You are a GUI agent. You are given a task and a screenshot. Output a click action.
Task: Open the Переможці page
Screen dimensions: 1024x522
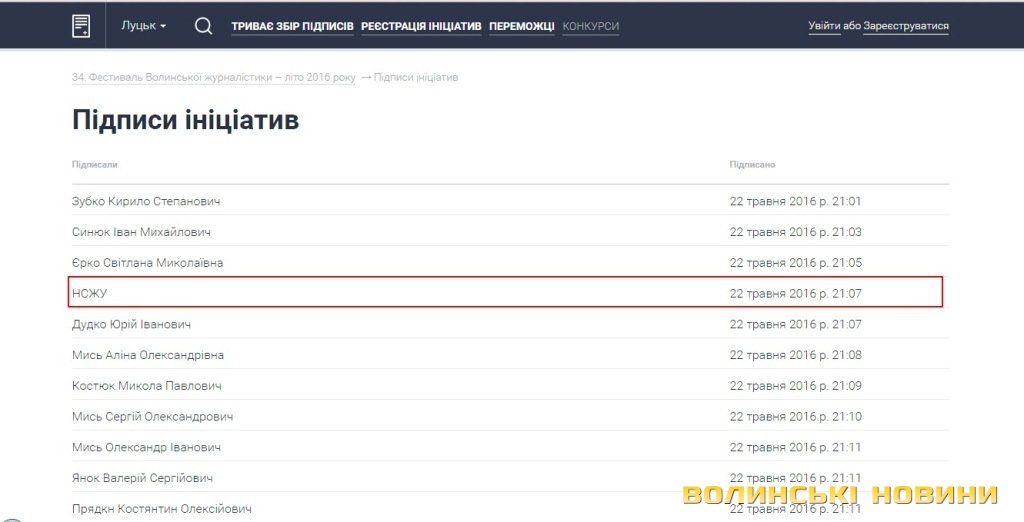click(522, 27)
